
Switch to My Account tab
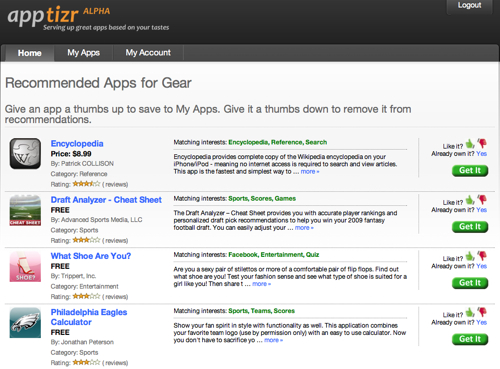(148, 53)
